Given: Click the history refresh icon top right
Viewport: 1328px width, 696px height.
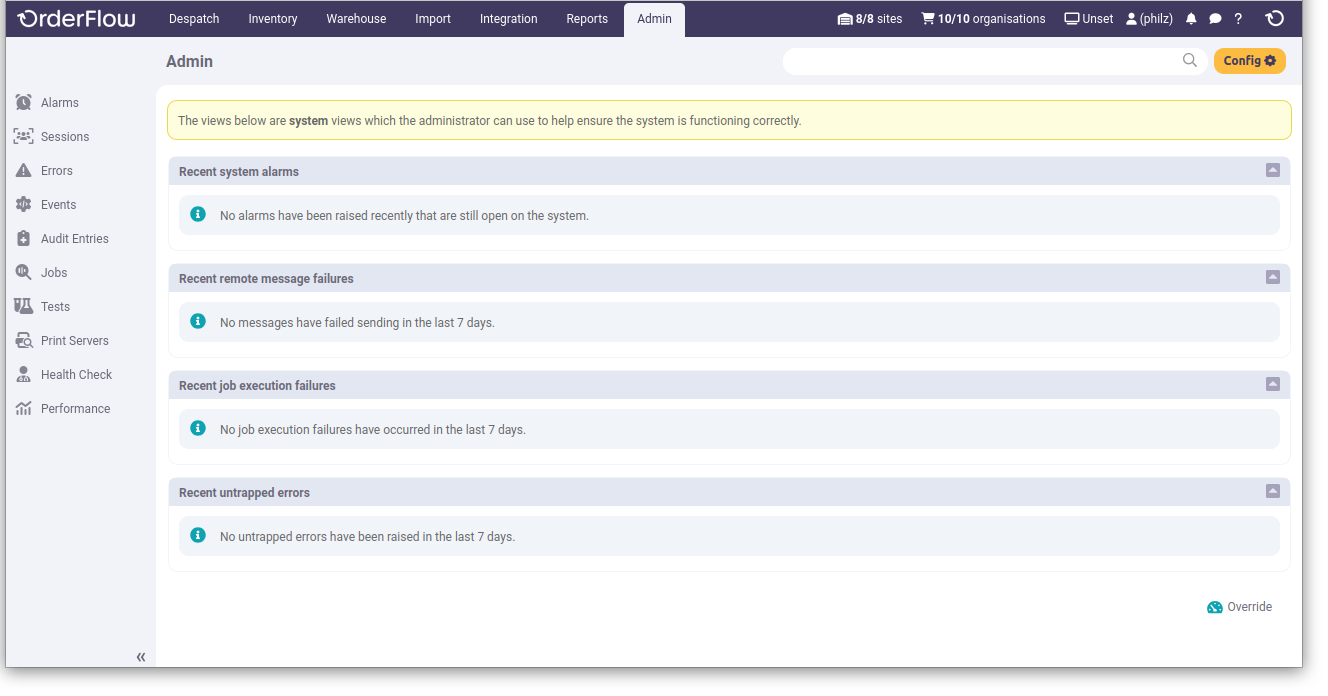Looking at the screenshot, I should point(1274,18).
